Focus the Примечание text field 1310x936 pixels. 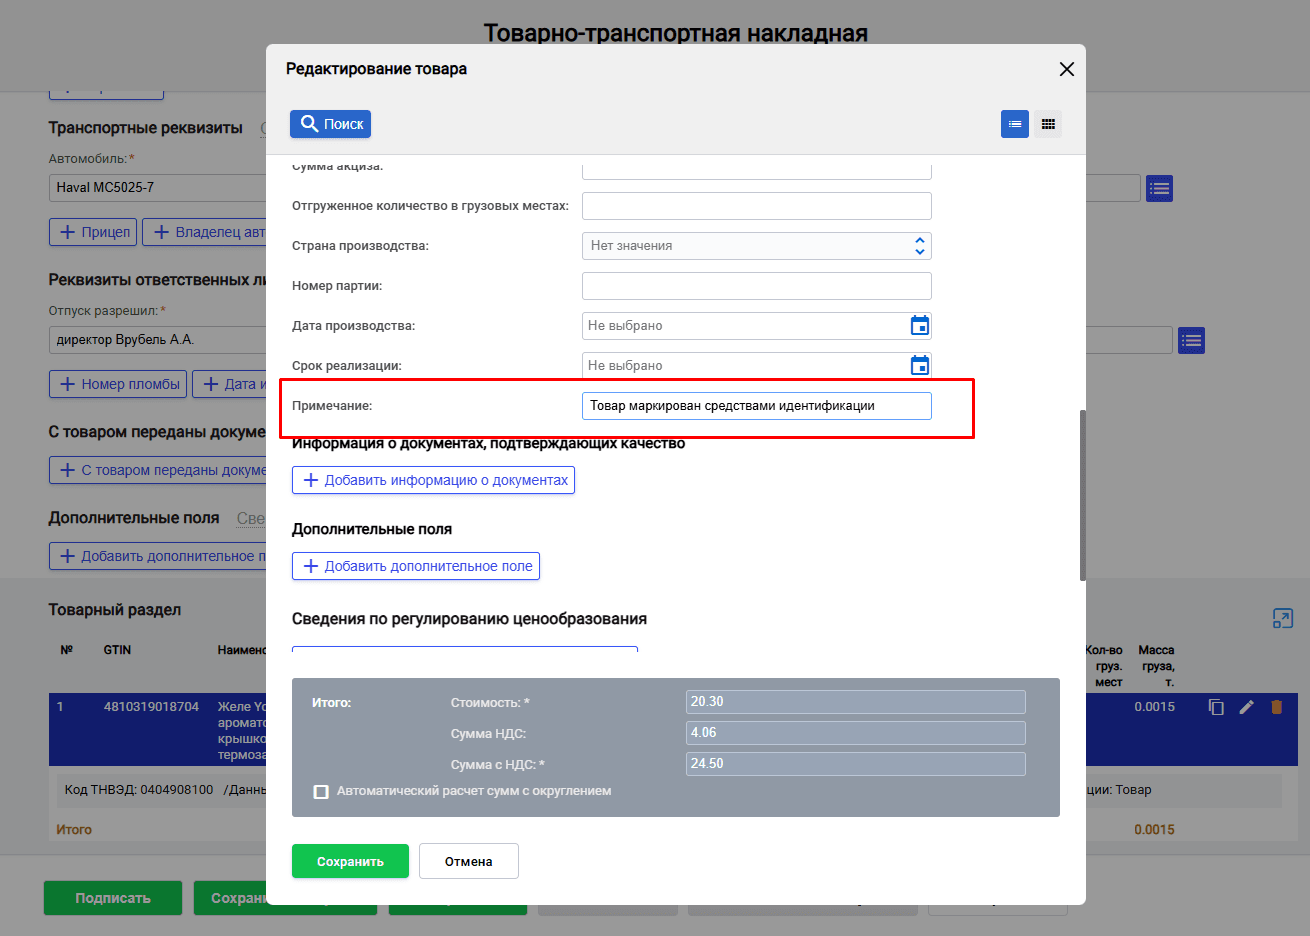click(x=756, y=406)
